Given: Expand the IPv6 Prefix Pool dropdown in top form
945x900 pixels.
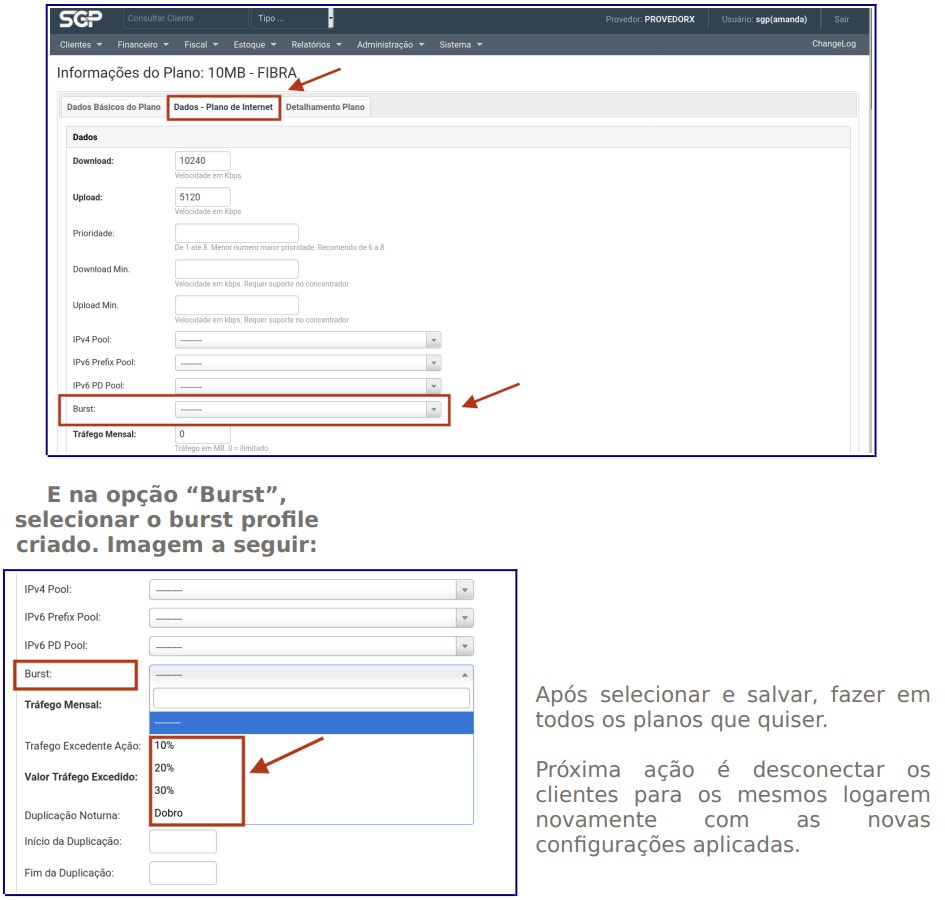Looking at the screenshot, I should (307, 363).
